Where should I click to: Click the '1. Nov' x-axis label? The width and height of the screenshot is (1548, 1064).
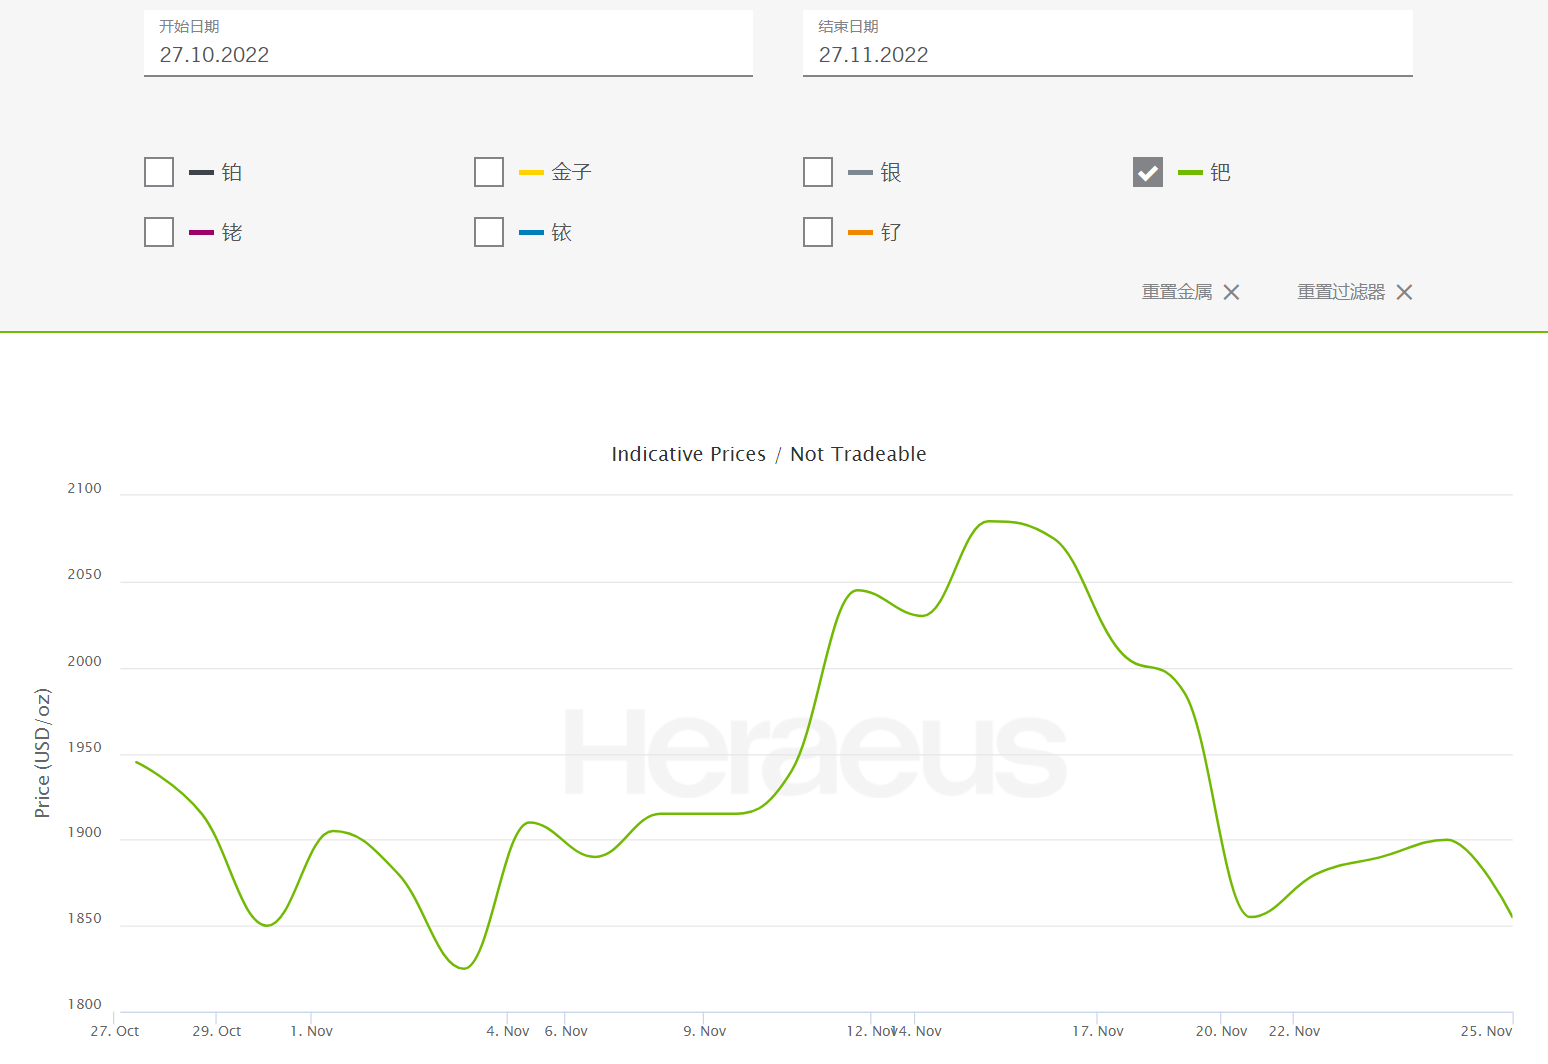pyautogui.click(x=312, y=1031)
